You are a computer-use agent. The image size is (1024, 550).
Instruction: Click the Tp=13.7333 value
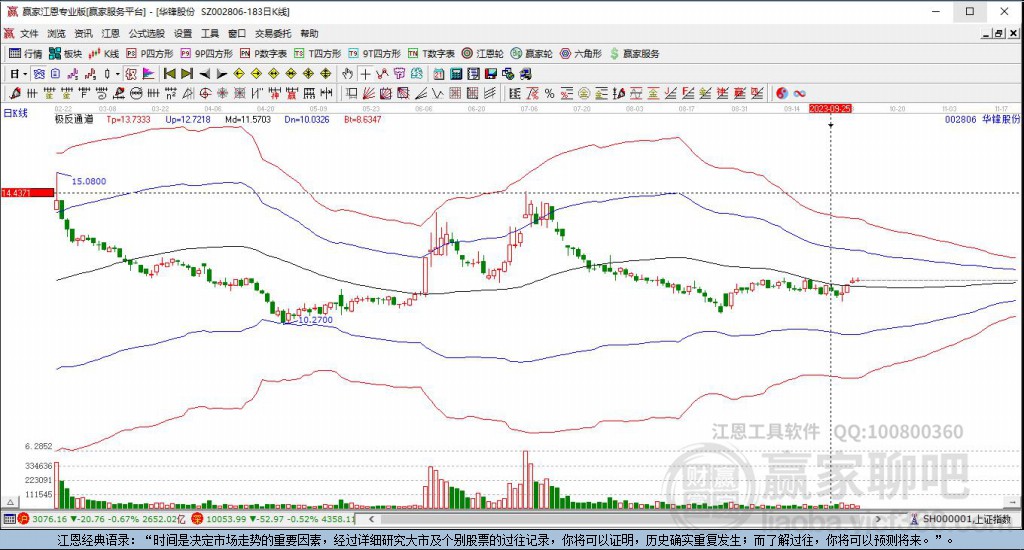(x=128, y=120)
